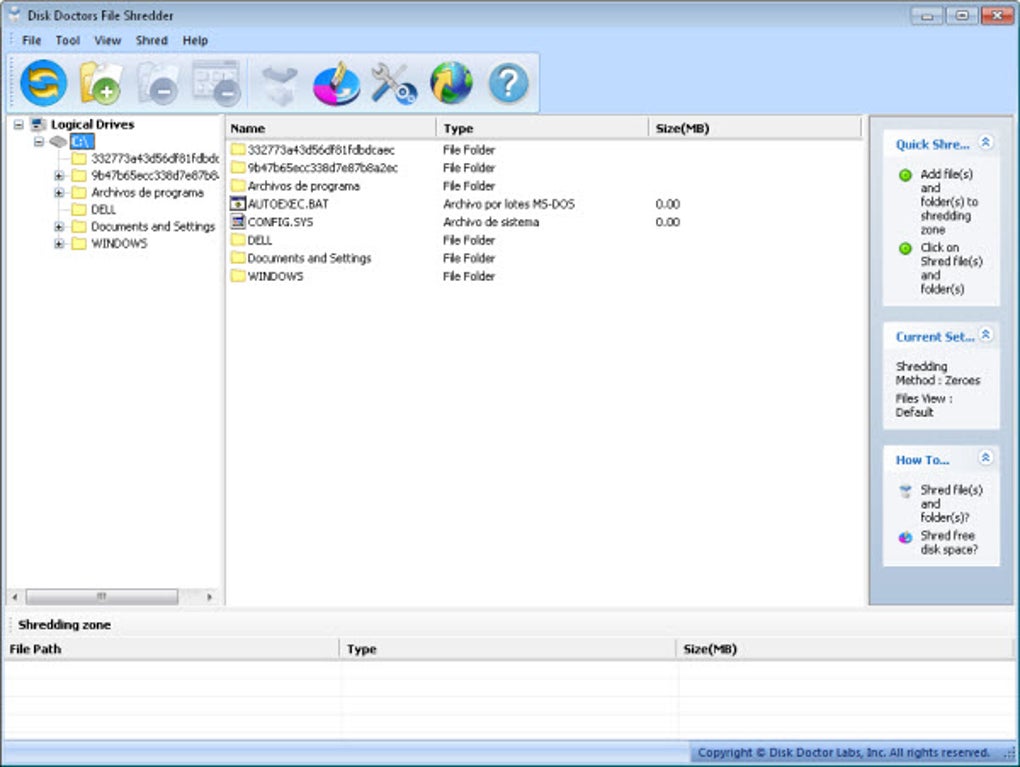Image resolution: width=1020 pixels, height=767 pixels.
Task: Click the AUTOEXEC.BAT batch file icon
Action: point(238,204)
